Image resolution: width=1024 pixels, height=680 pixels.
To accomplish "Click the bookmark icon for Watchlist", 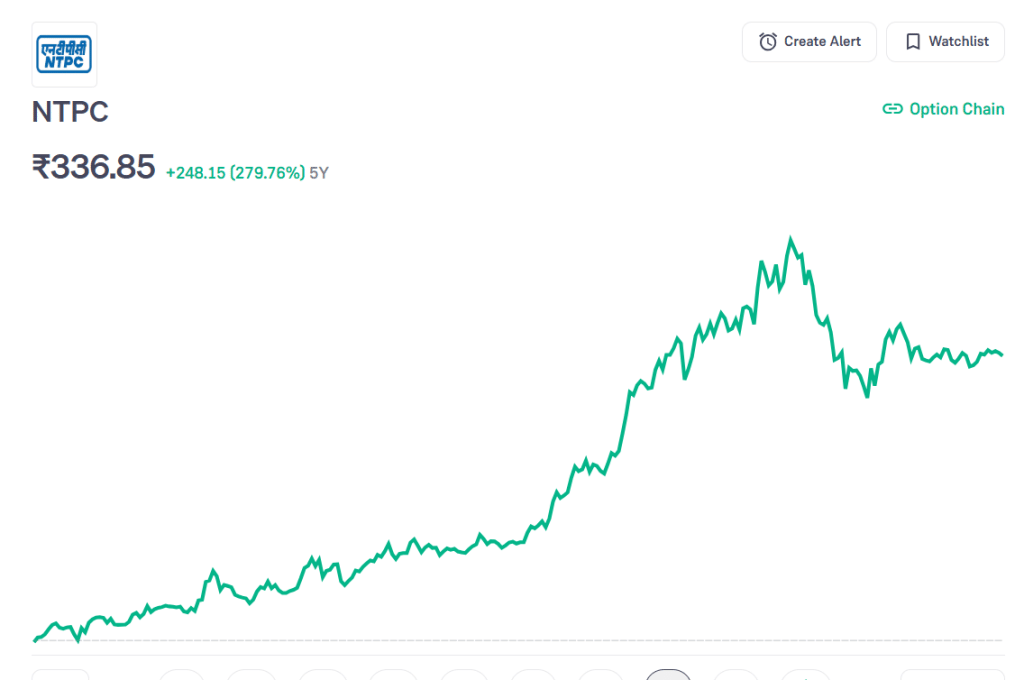I will [x=912, y=42].
